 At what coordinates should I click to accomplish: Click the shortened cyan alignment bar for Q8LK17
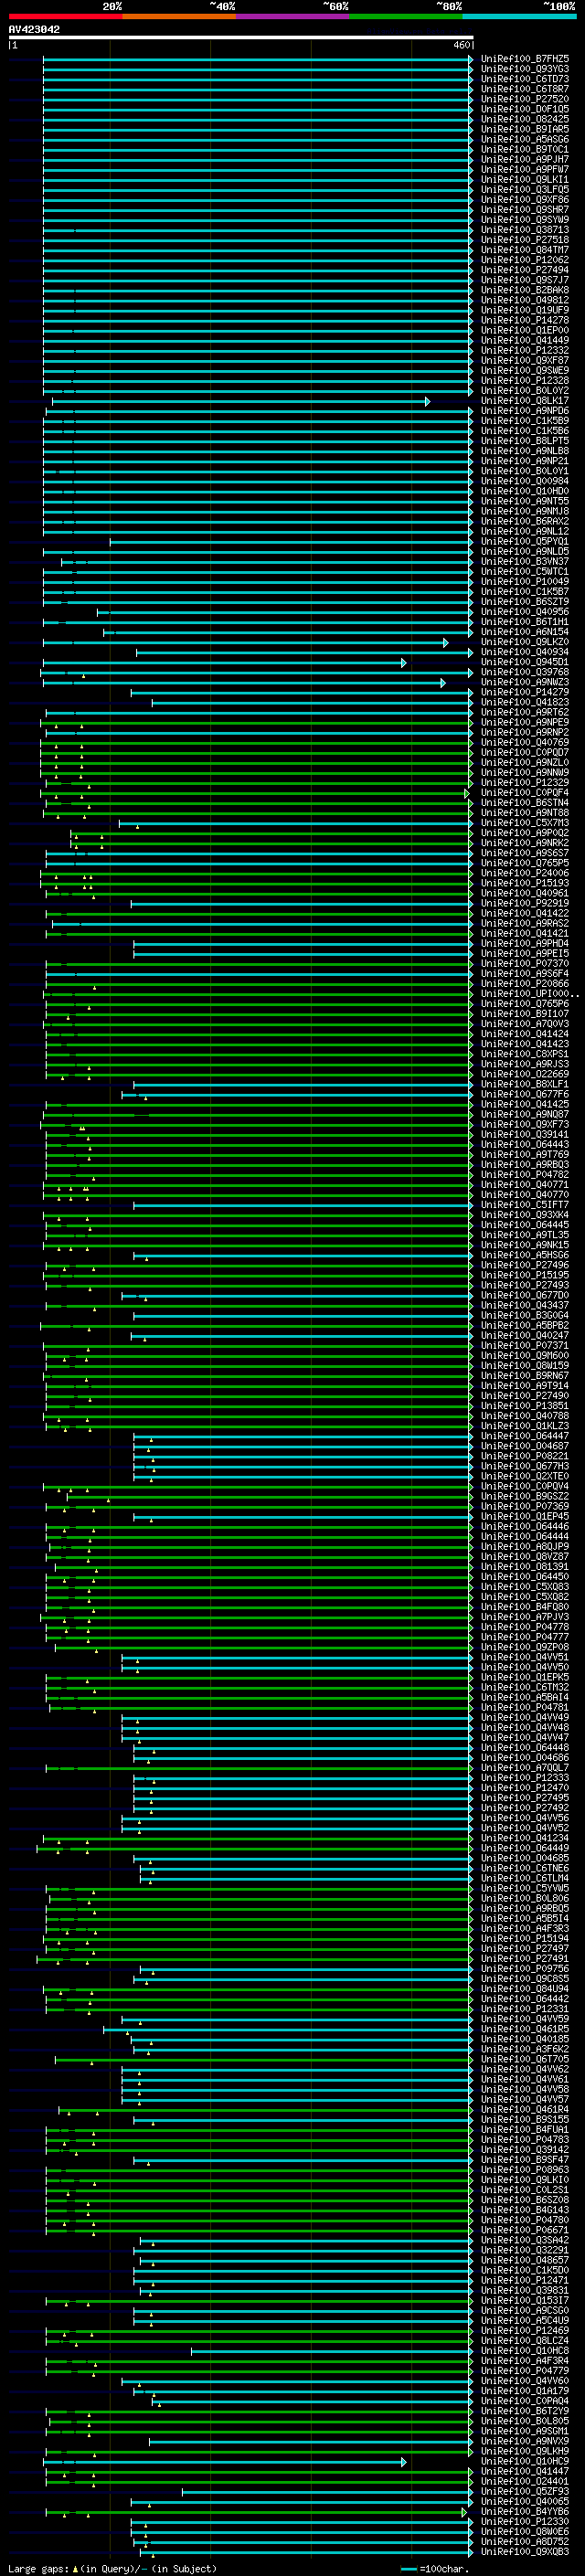(240, 401)
